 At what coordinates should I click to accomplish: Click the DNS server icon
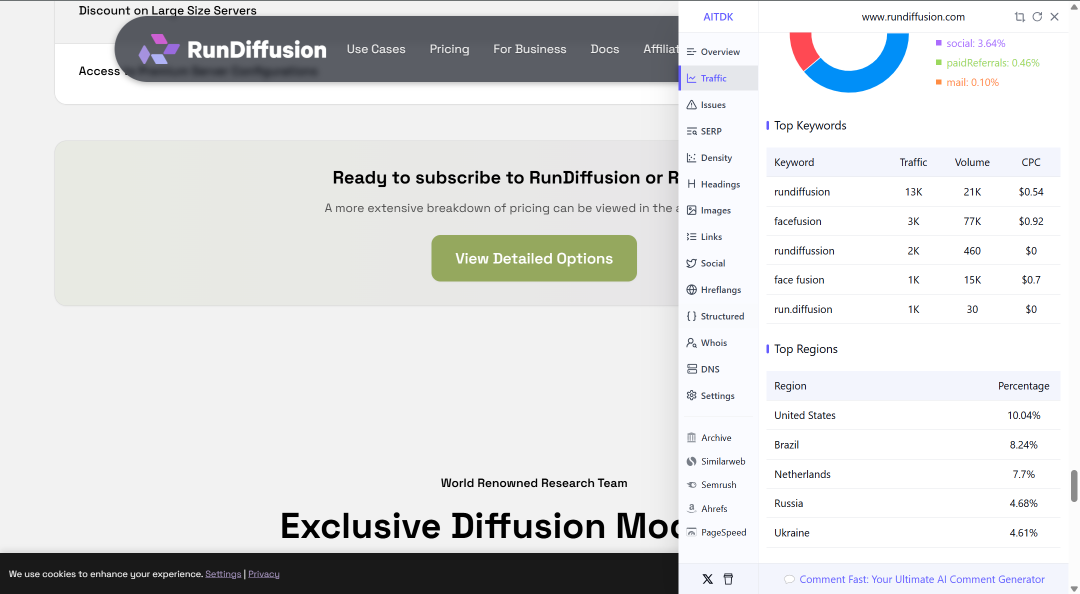692,369
